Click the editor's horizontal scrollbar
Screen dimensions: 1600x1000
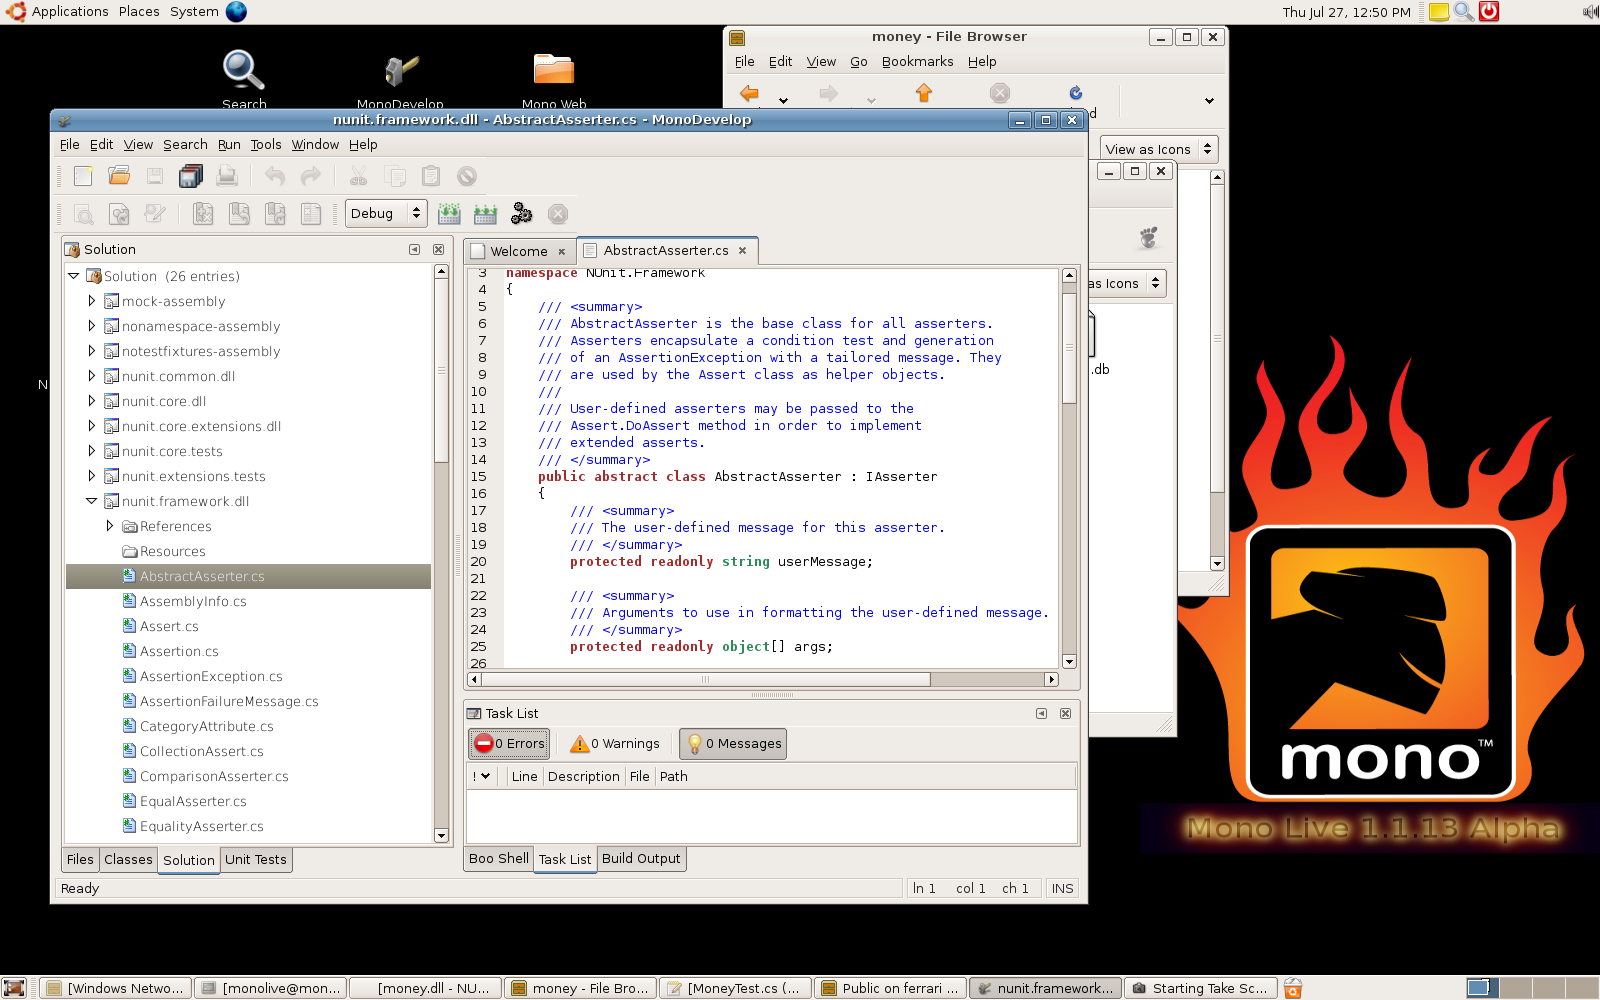(705, 680)
